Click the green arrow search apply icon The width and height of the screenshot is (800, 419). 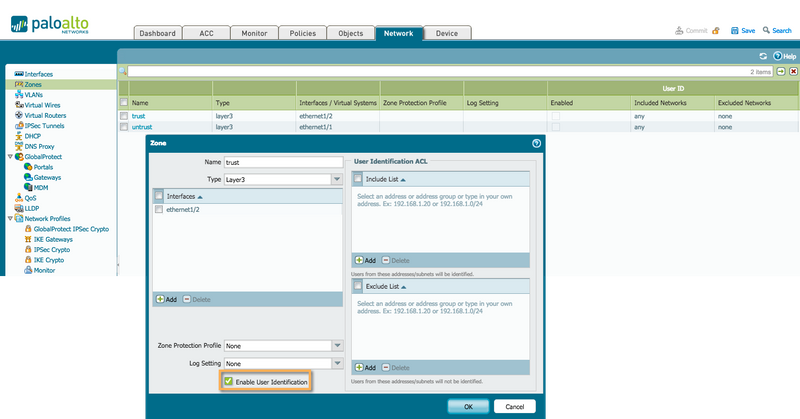click(781, 71)
